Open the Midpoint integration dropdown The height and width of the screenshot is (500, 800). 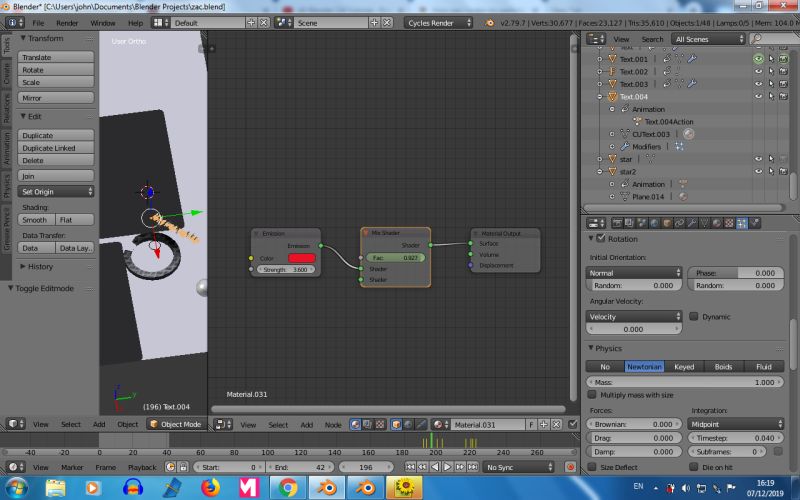tap(735, 424)
